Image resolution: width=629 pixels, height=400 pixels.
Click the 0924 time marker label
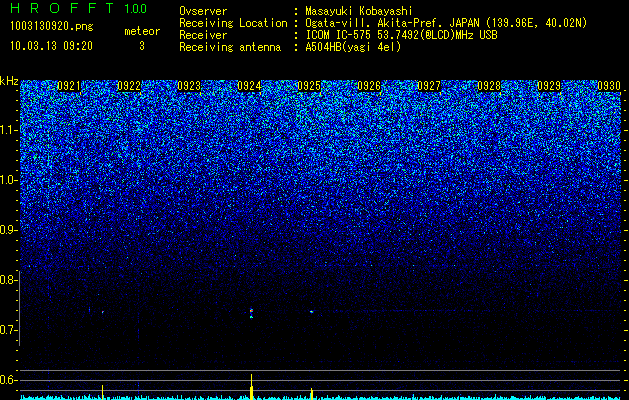point(249,86)
